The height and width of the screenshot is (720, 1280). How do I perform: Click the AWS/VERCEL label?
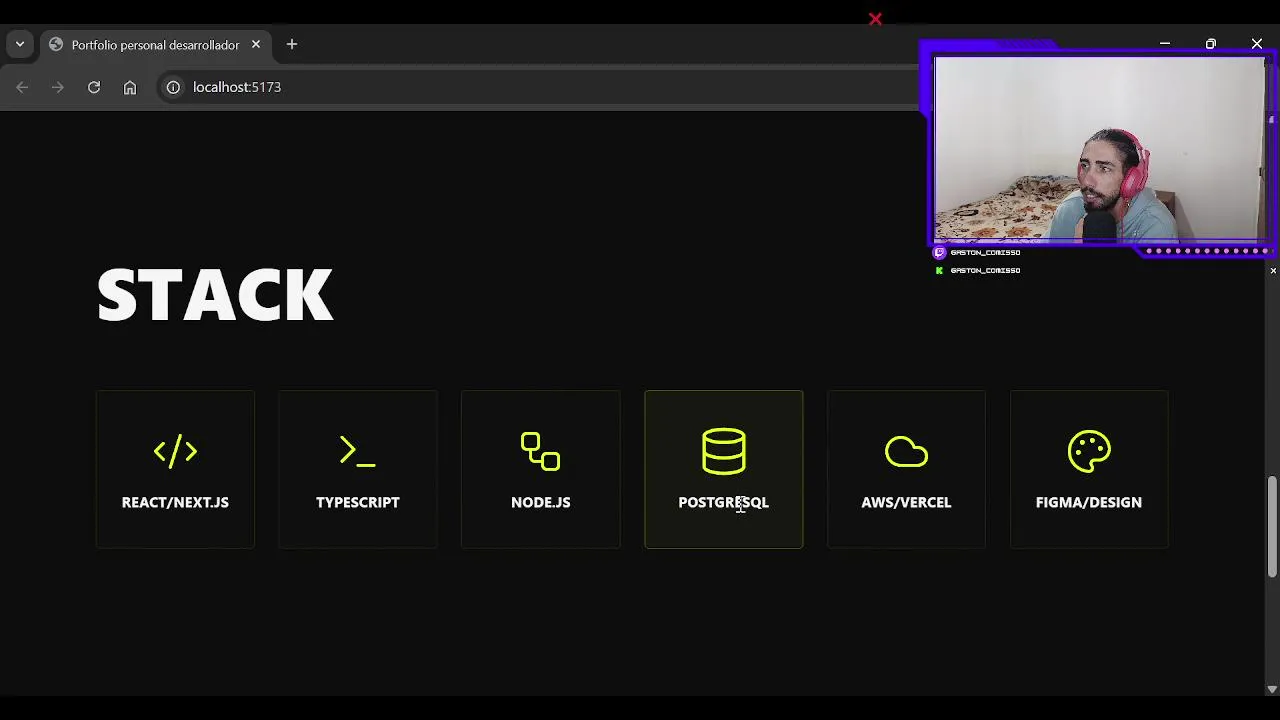tap(906, 502)
